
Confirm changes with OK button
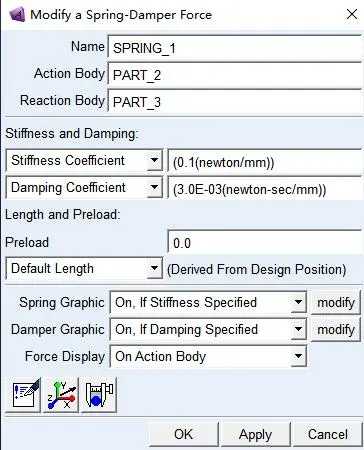(x=184, y=434)
